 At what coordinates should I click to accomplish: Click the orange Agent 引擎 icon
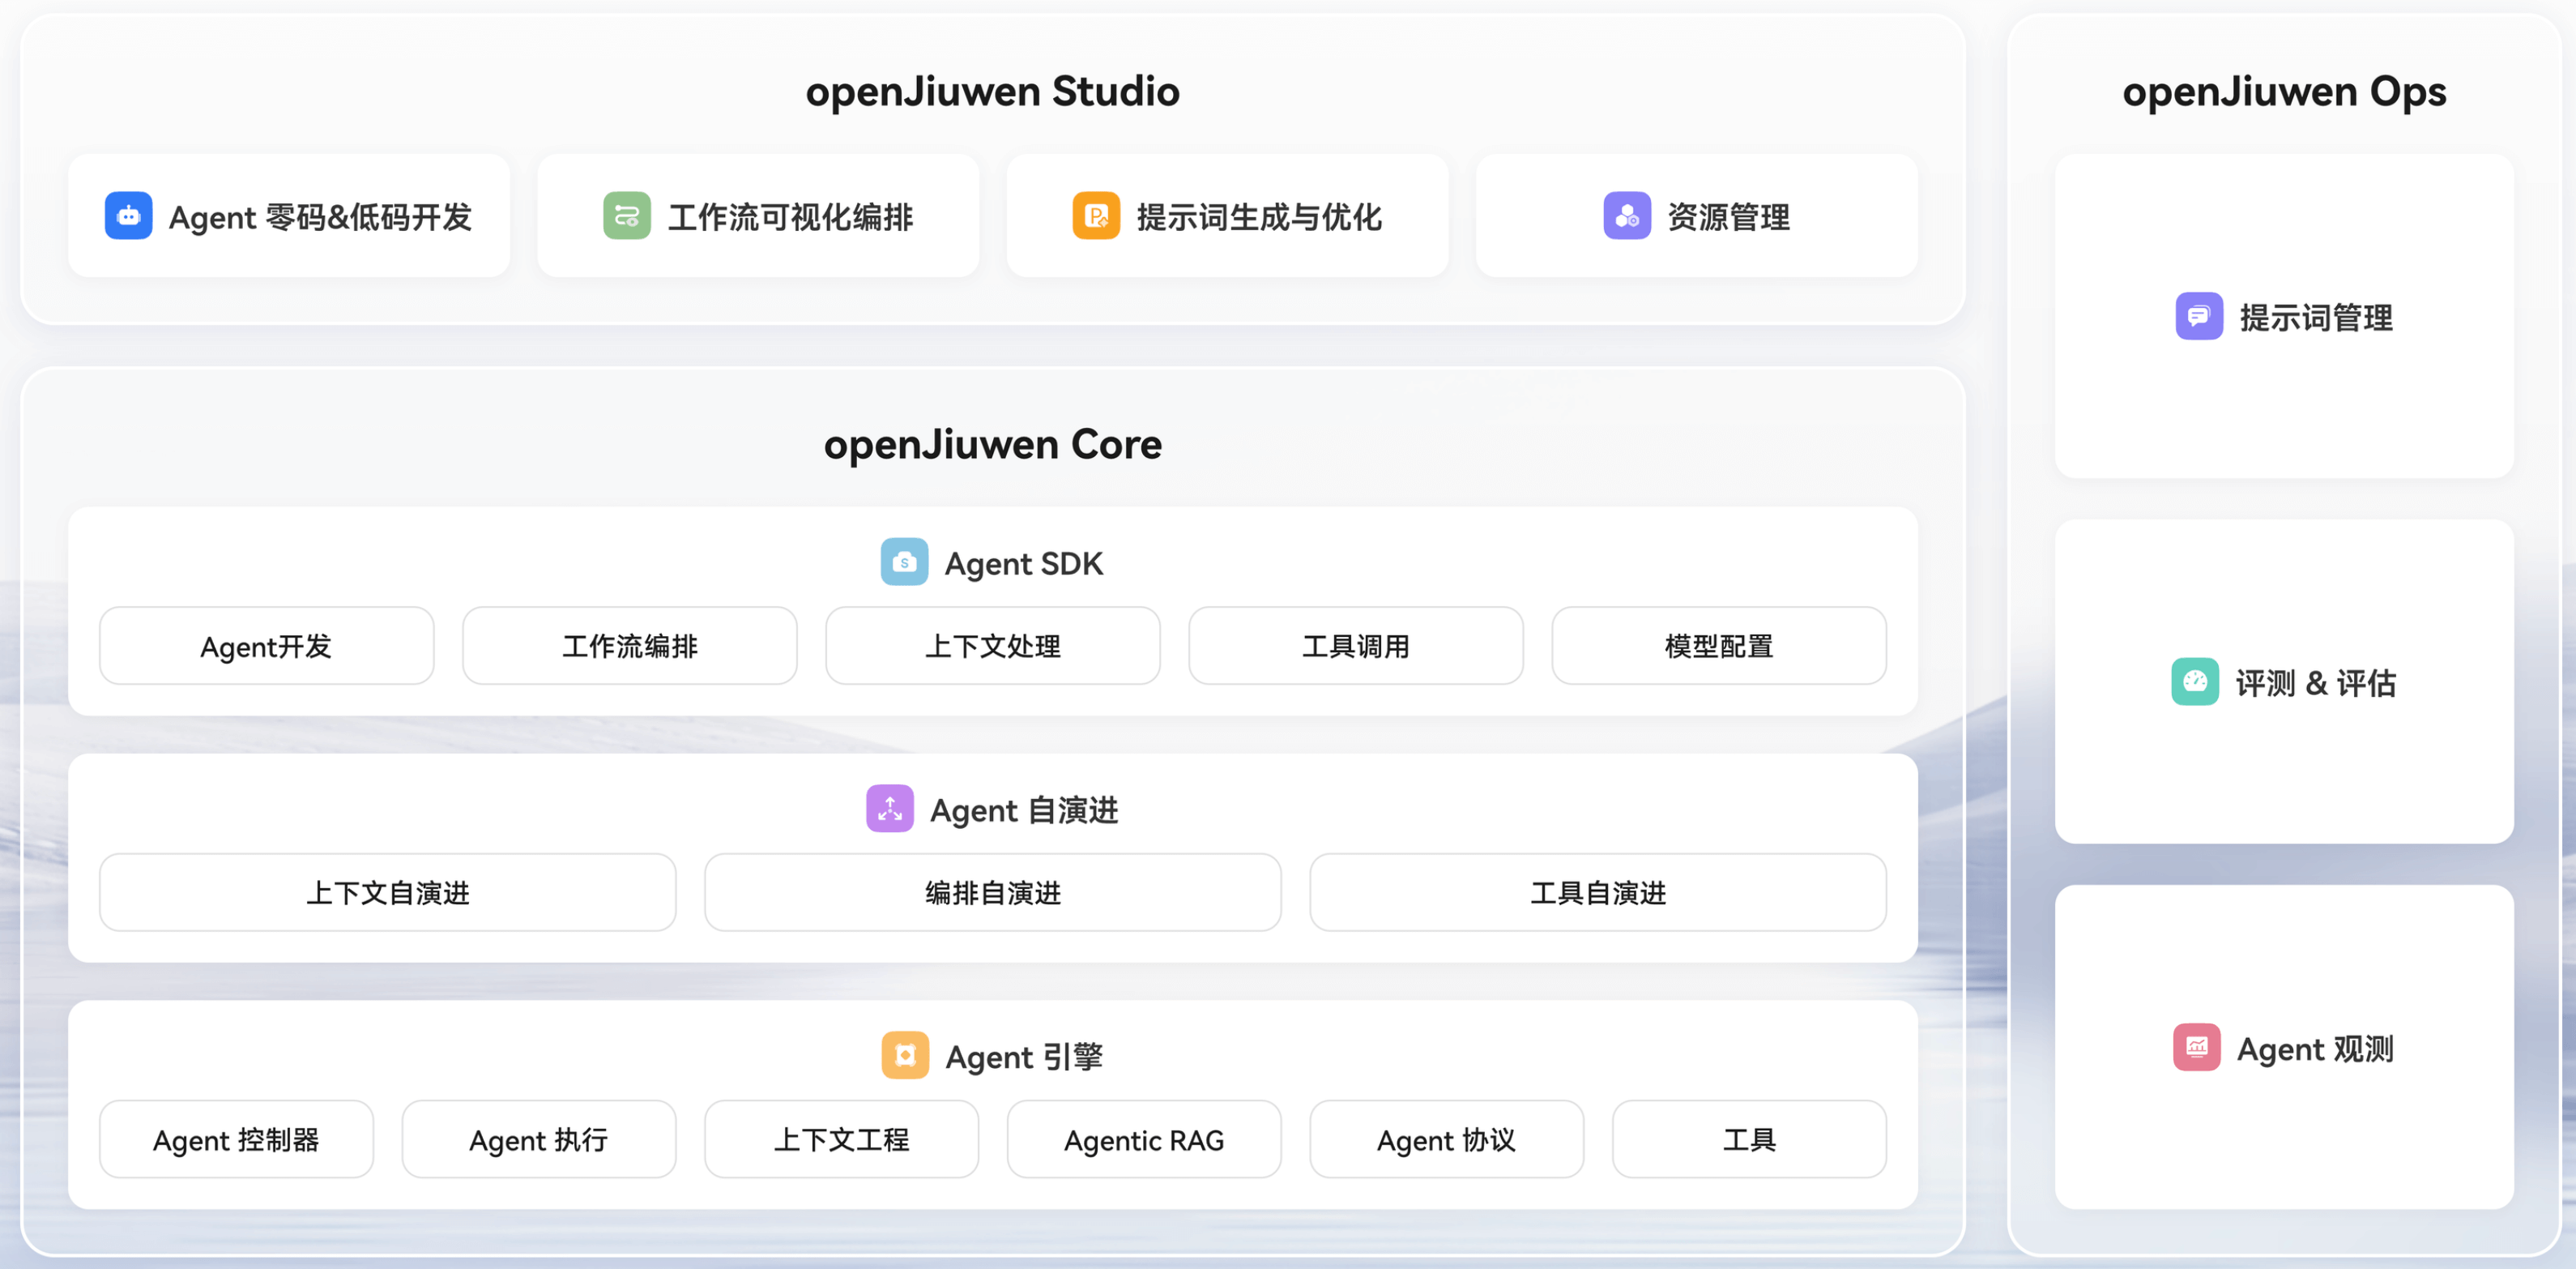coord(905,1056)
